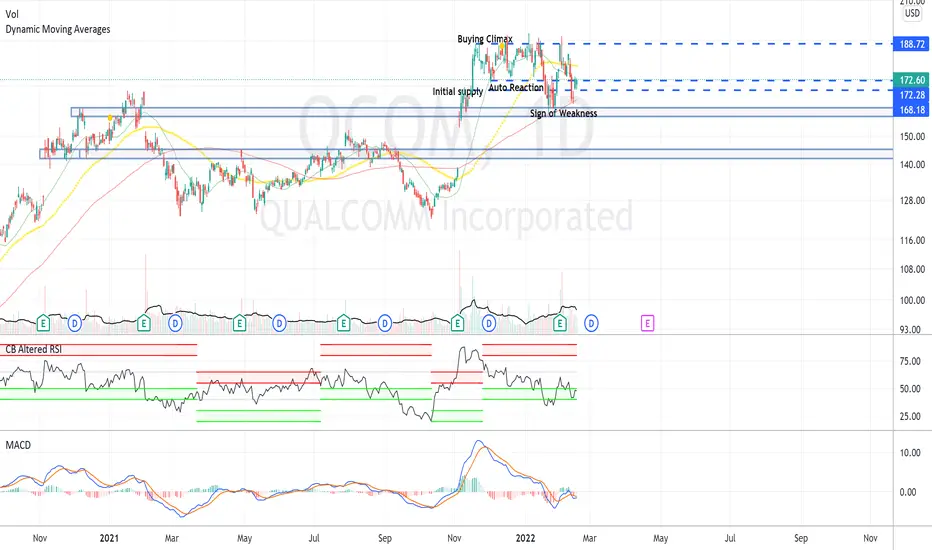Select the Sign of Weakness annotation

pos(563,113)
